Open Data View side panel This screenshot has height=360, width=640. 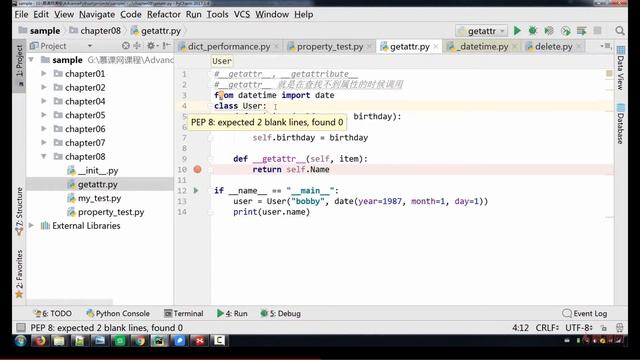[x=620, y=68]
